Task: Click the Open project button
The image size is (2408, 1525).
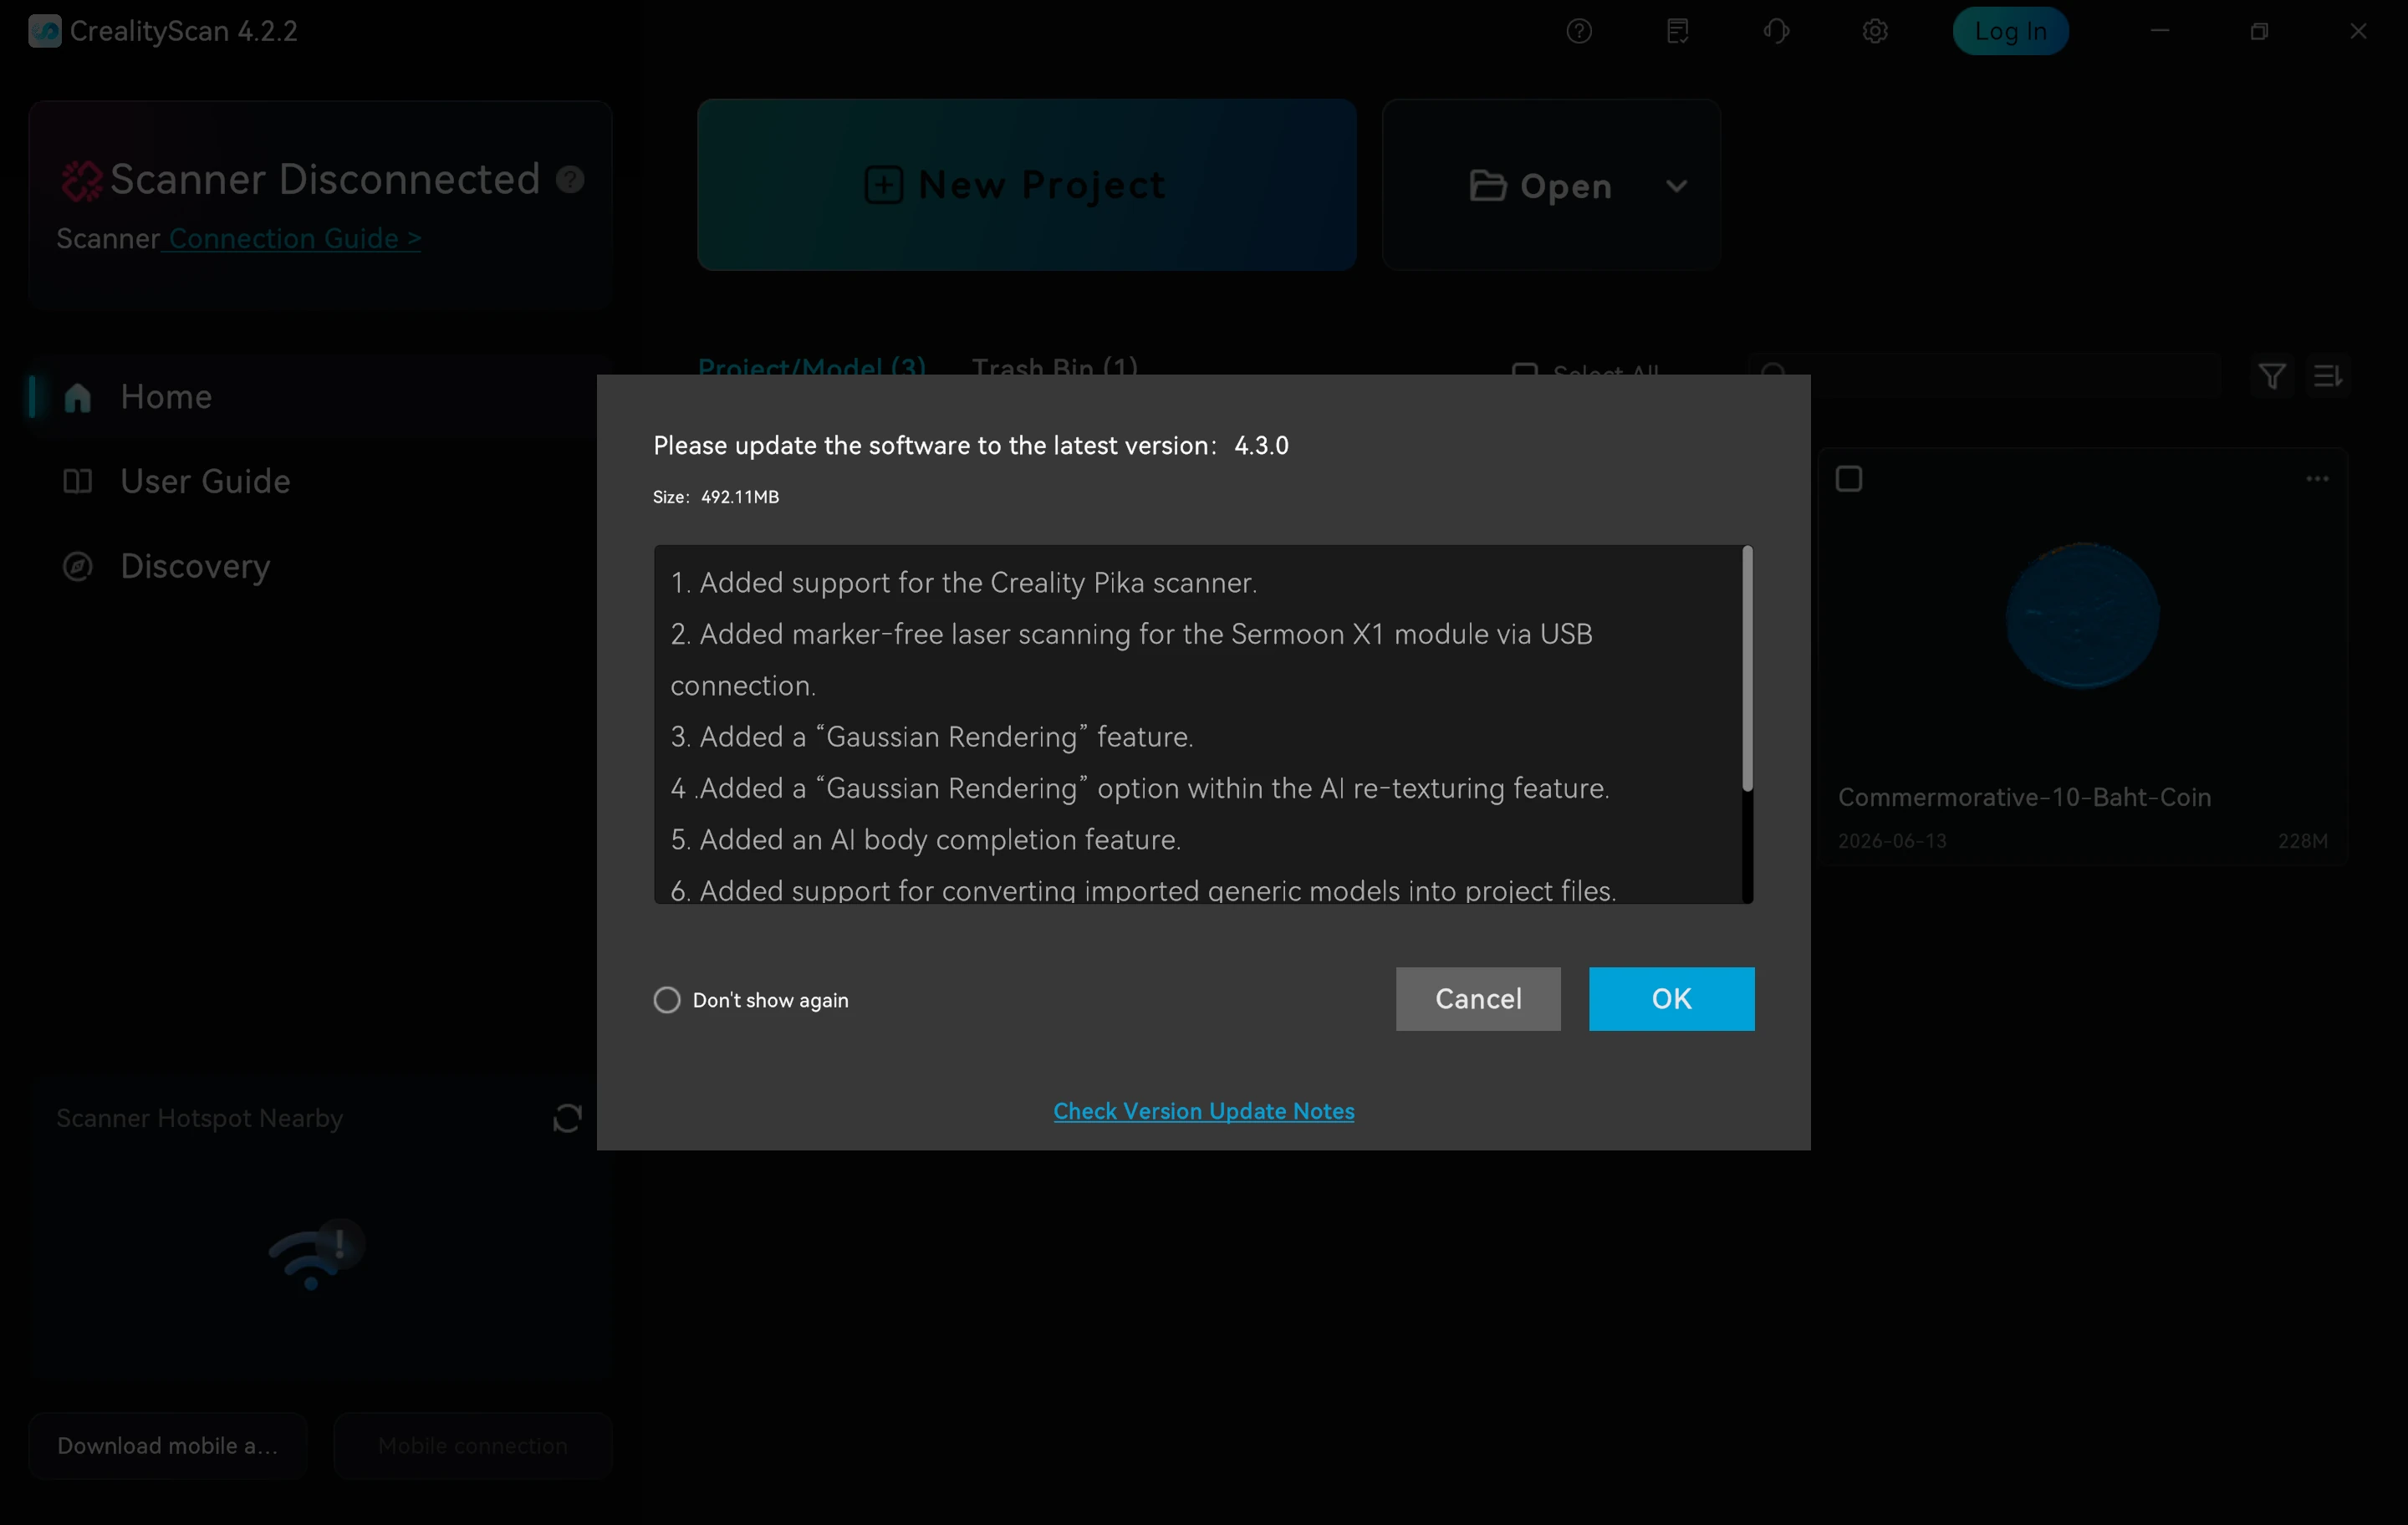Action: tap(1540, 185)
